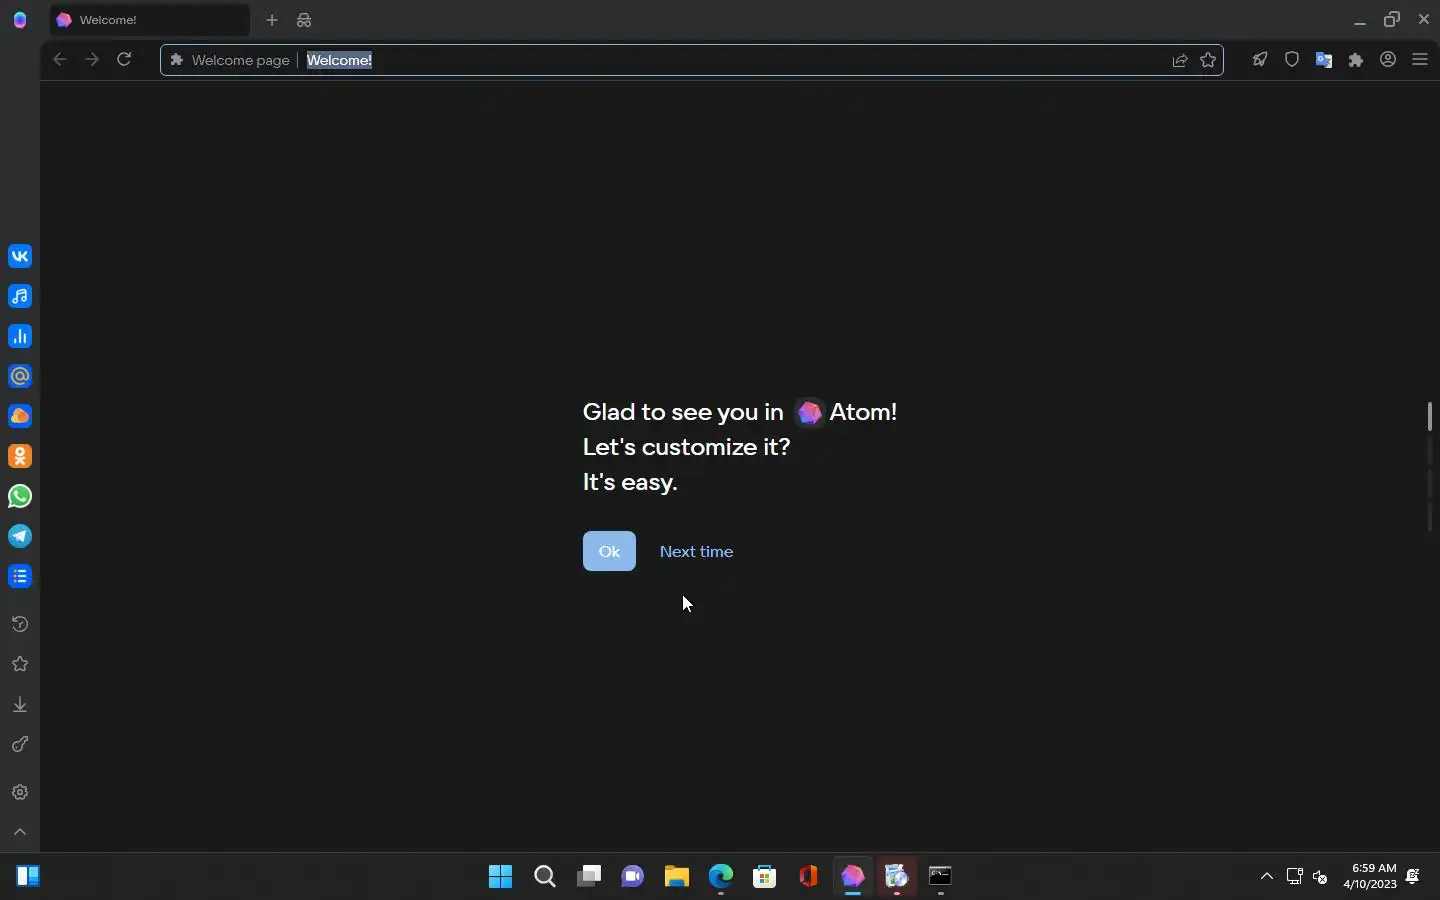Viewport: 1440px width, 900px height.
Task: Open the shield protection toolbar icon
Action: pyautogui.click(x=1293, y=60)
